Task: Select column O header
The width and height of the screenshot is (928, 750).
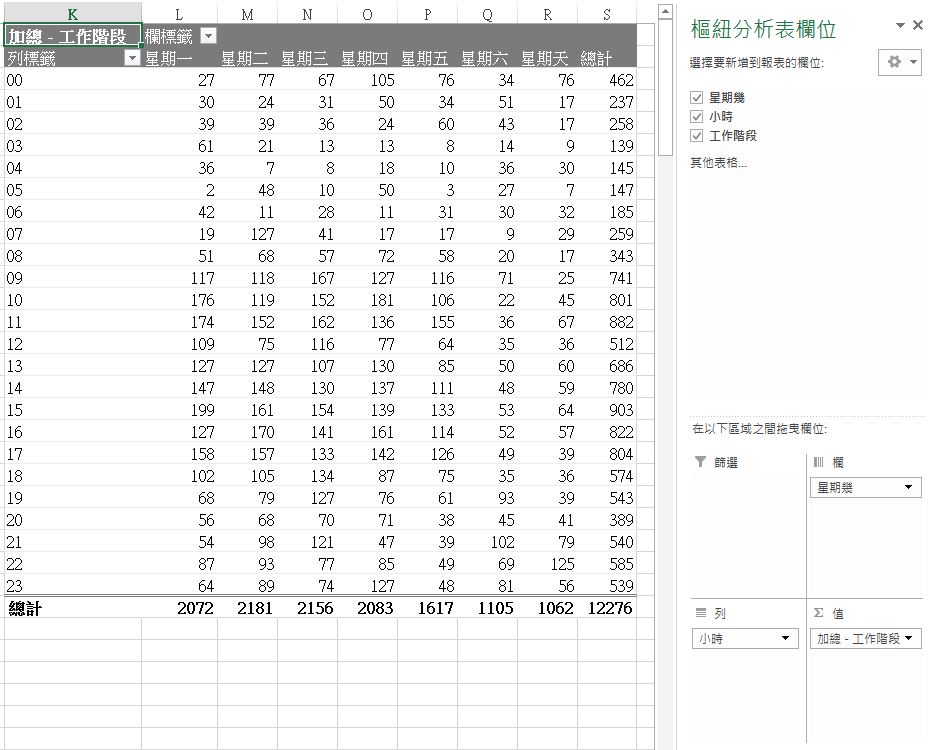Action: (368, 14)
